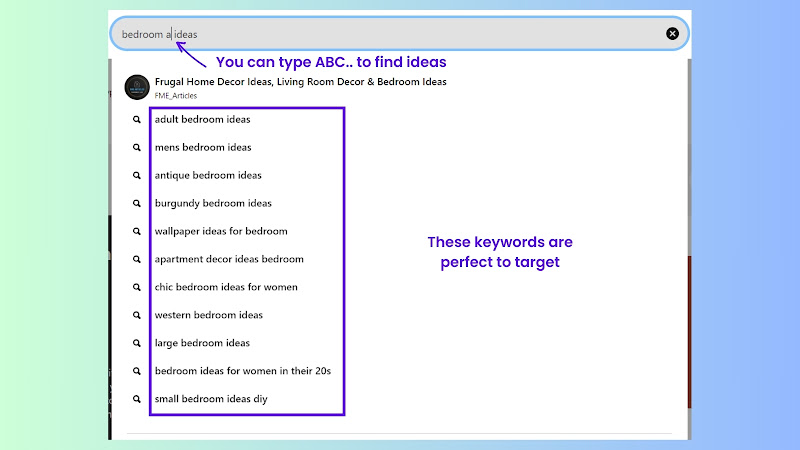This screenshot has height=450, width=800.
Task: Select 'chic bedroom ideas for women'
Action: 226,287
